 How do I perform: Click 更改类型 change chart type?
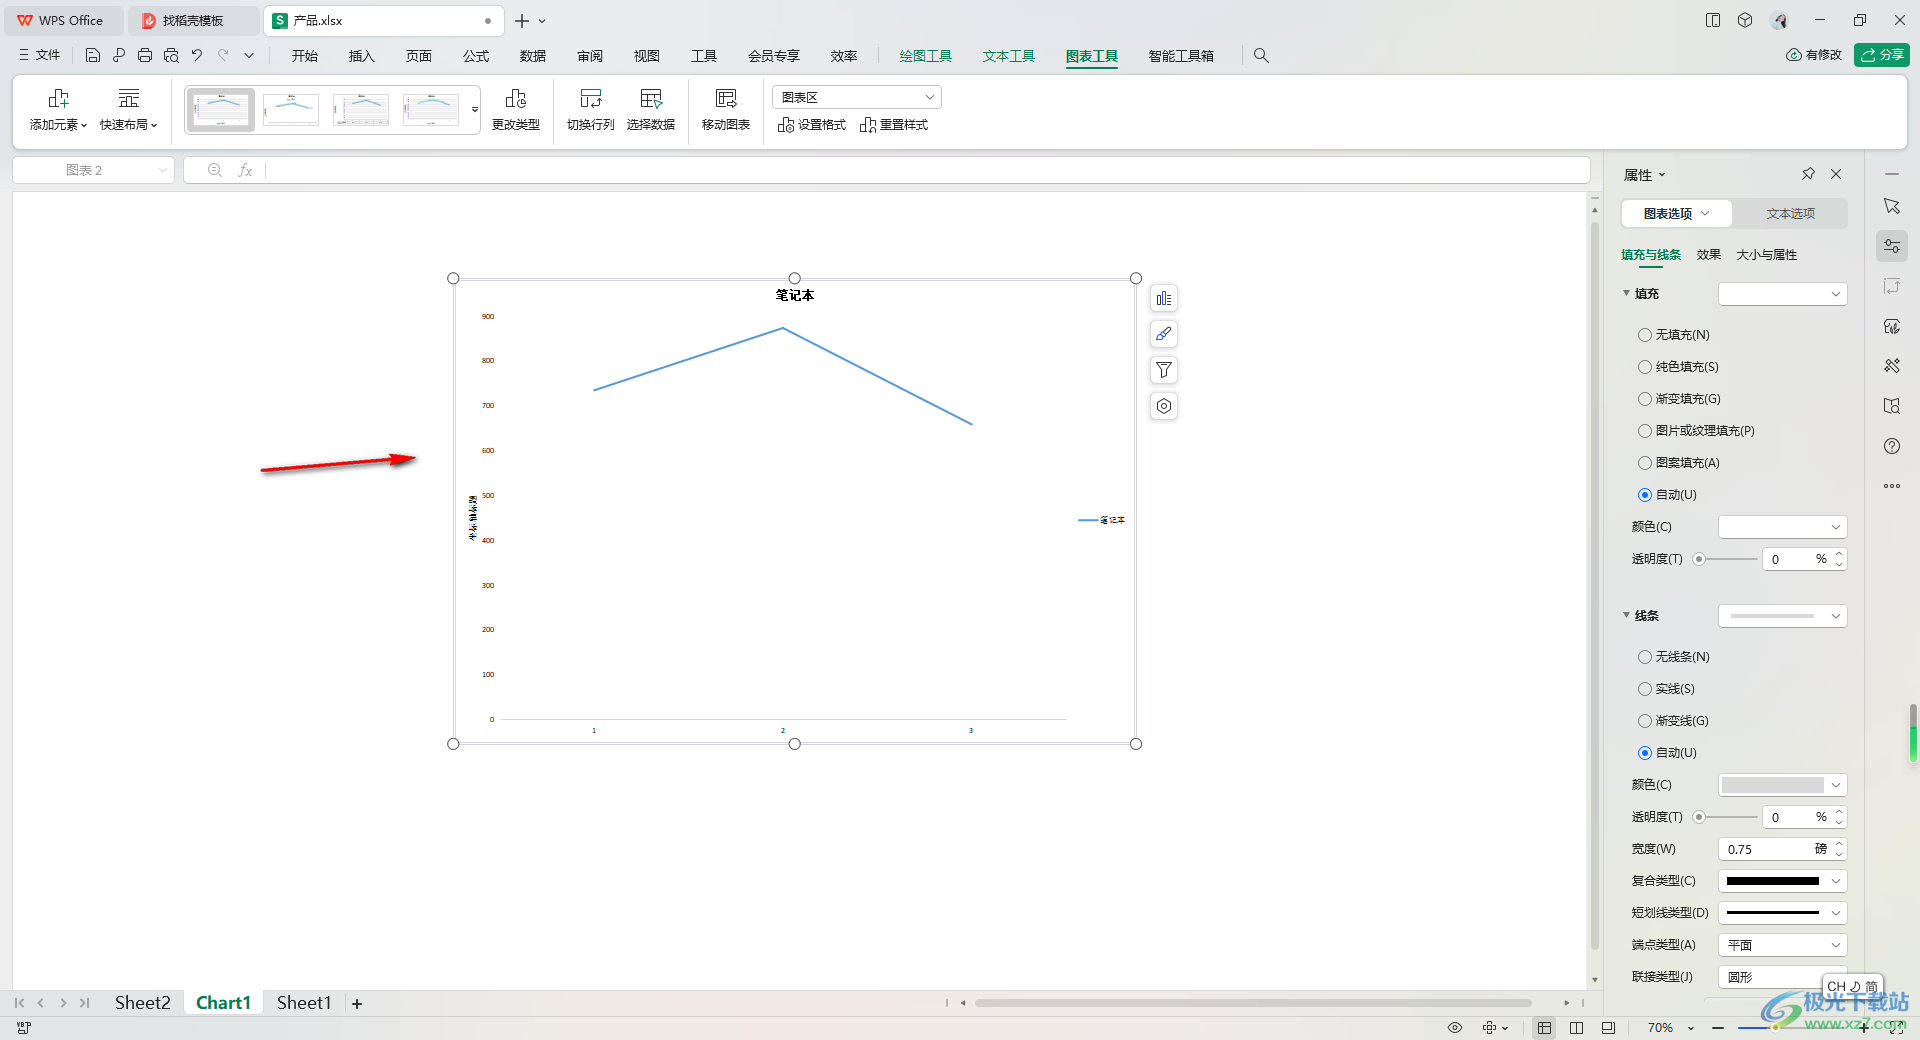516,110
